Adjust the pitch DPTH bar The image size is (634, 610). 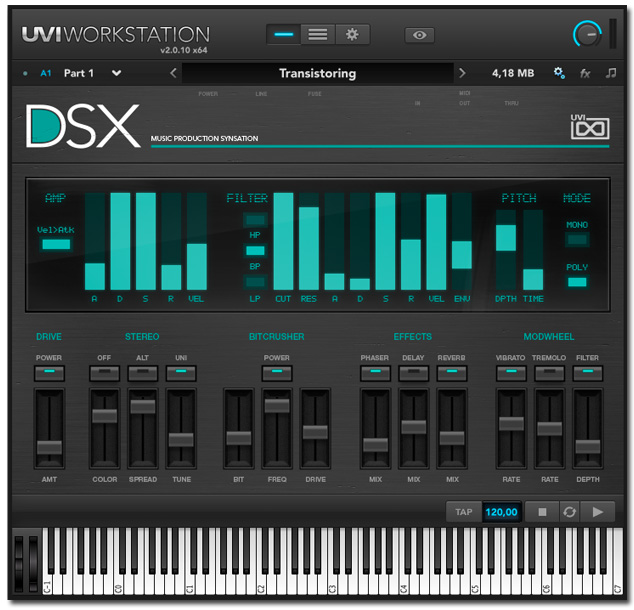tap(505, 250)
